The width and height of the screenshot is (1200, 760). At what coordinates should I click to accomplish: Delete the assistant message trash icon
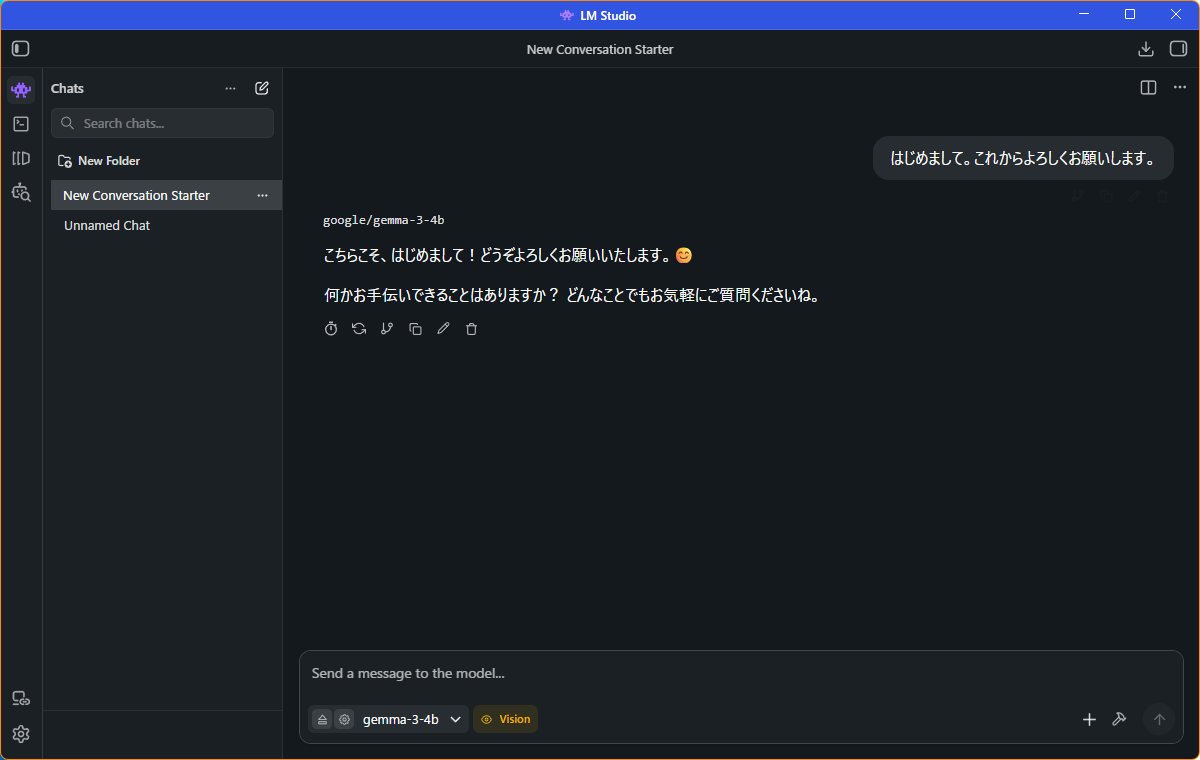pos(471,328)
